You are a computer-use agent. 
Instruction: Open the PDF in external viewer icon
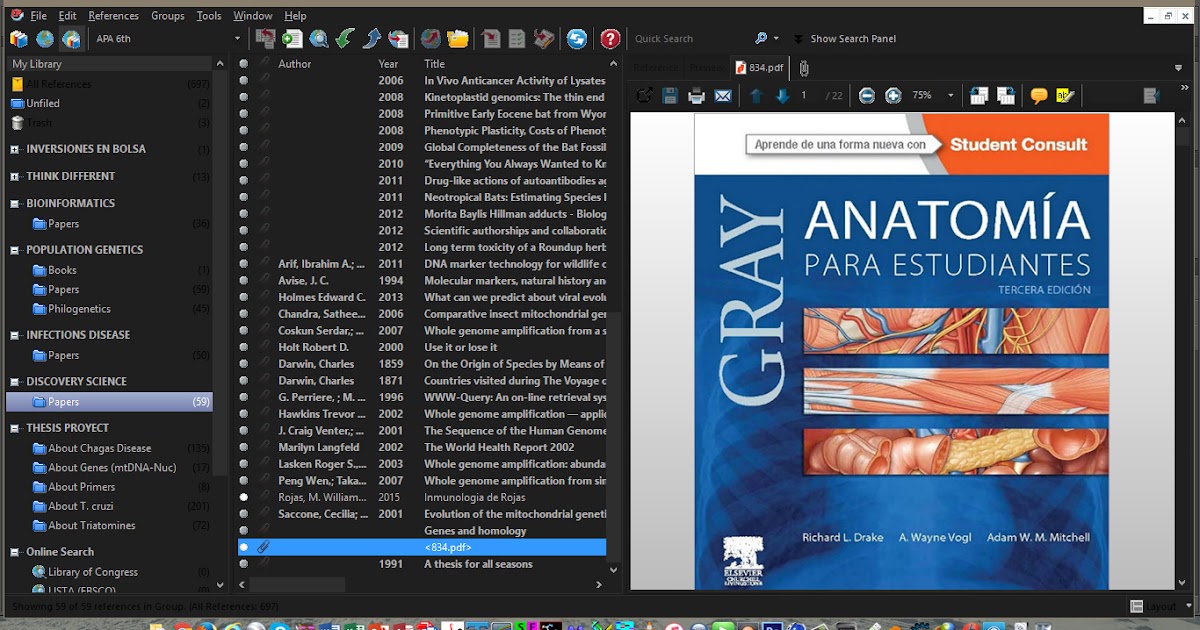(645, 96)
